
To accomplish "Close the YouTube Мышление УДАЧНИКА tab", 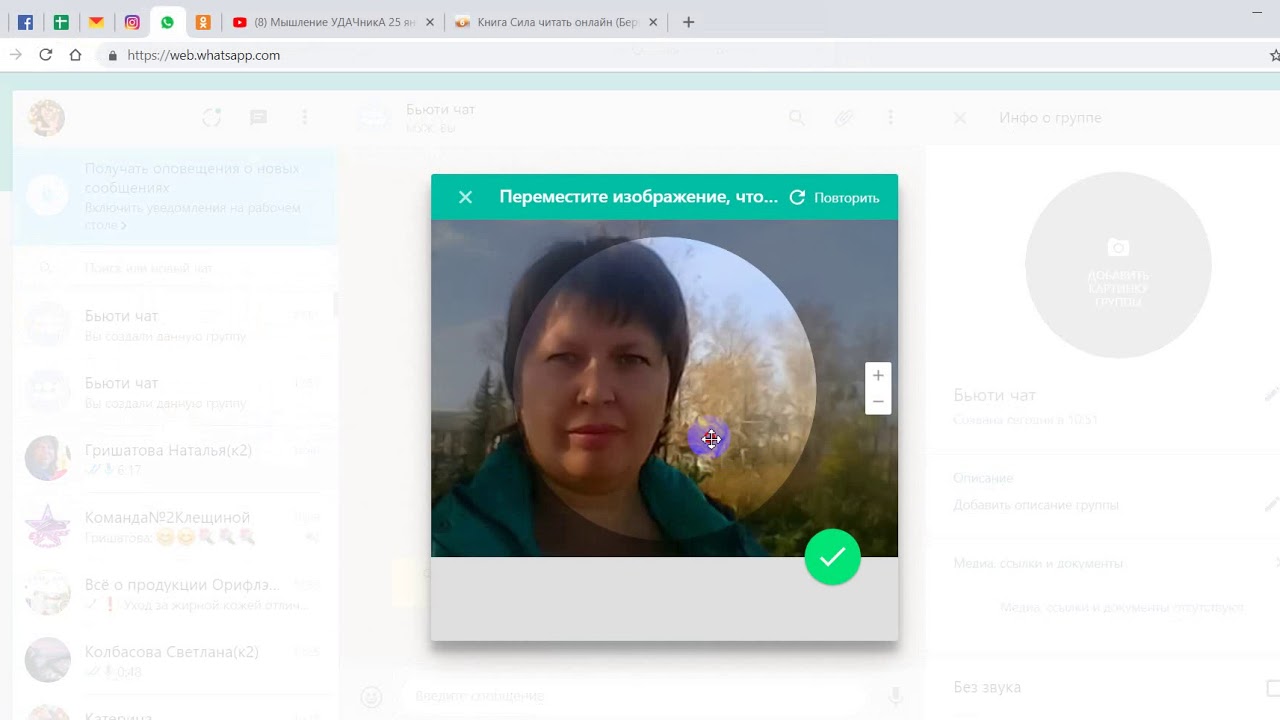I will pos(430,22).
